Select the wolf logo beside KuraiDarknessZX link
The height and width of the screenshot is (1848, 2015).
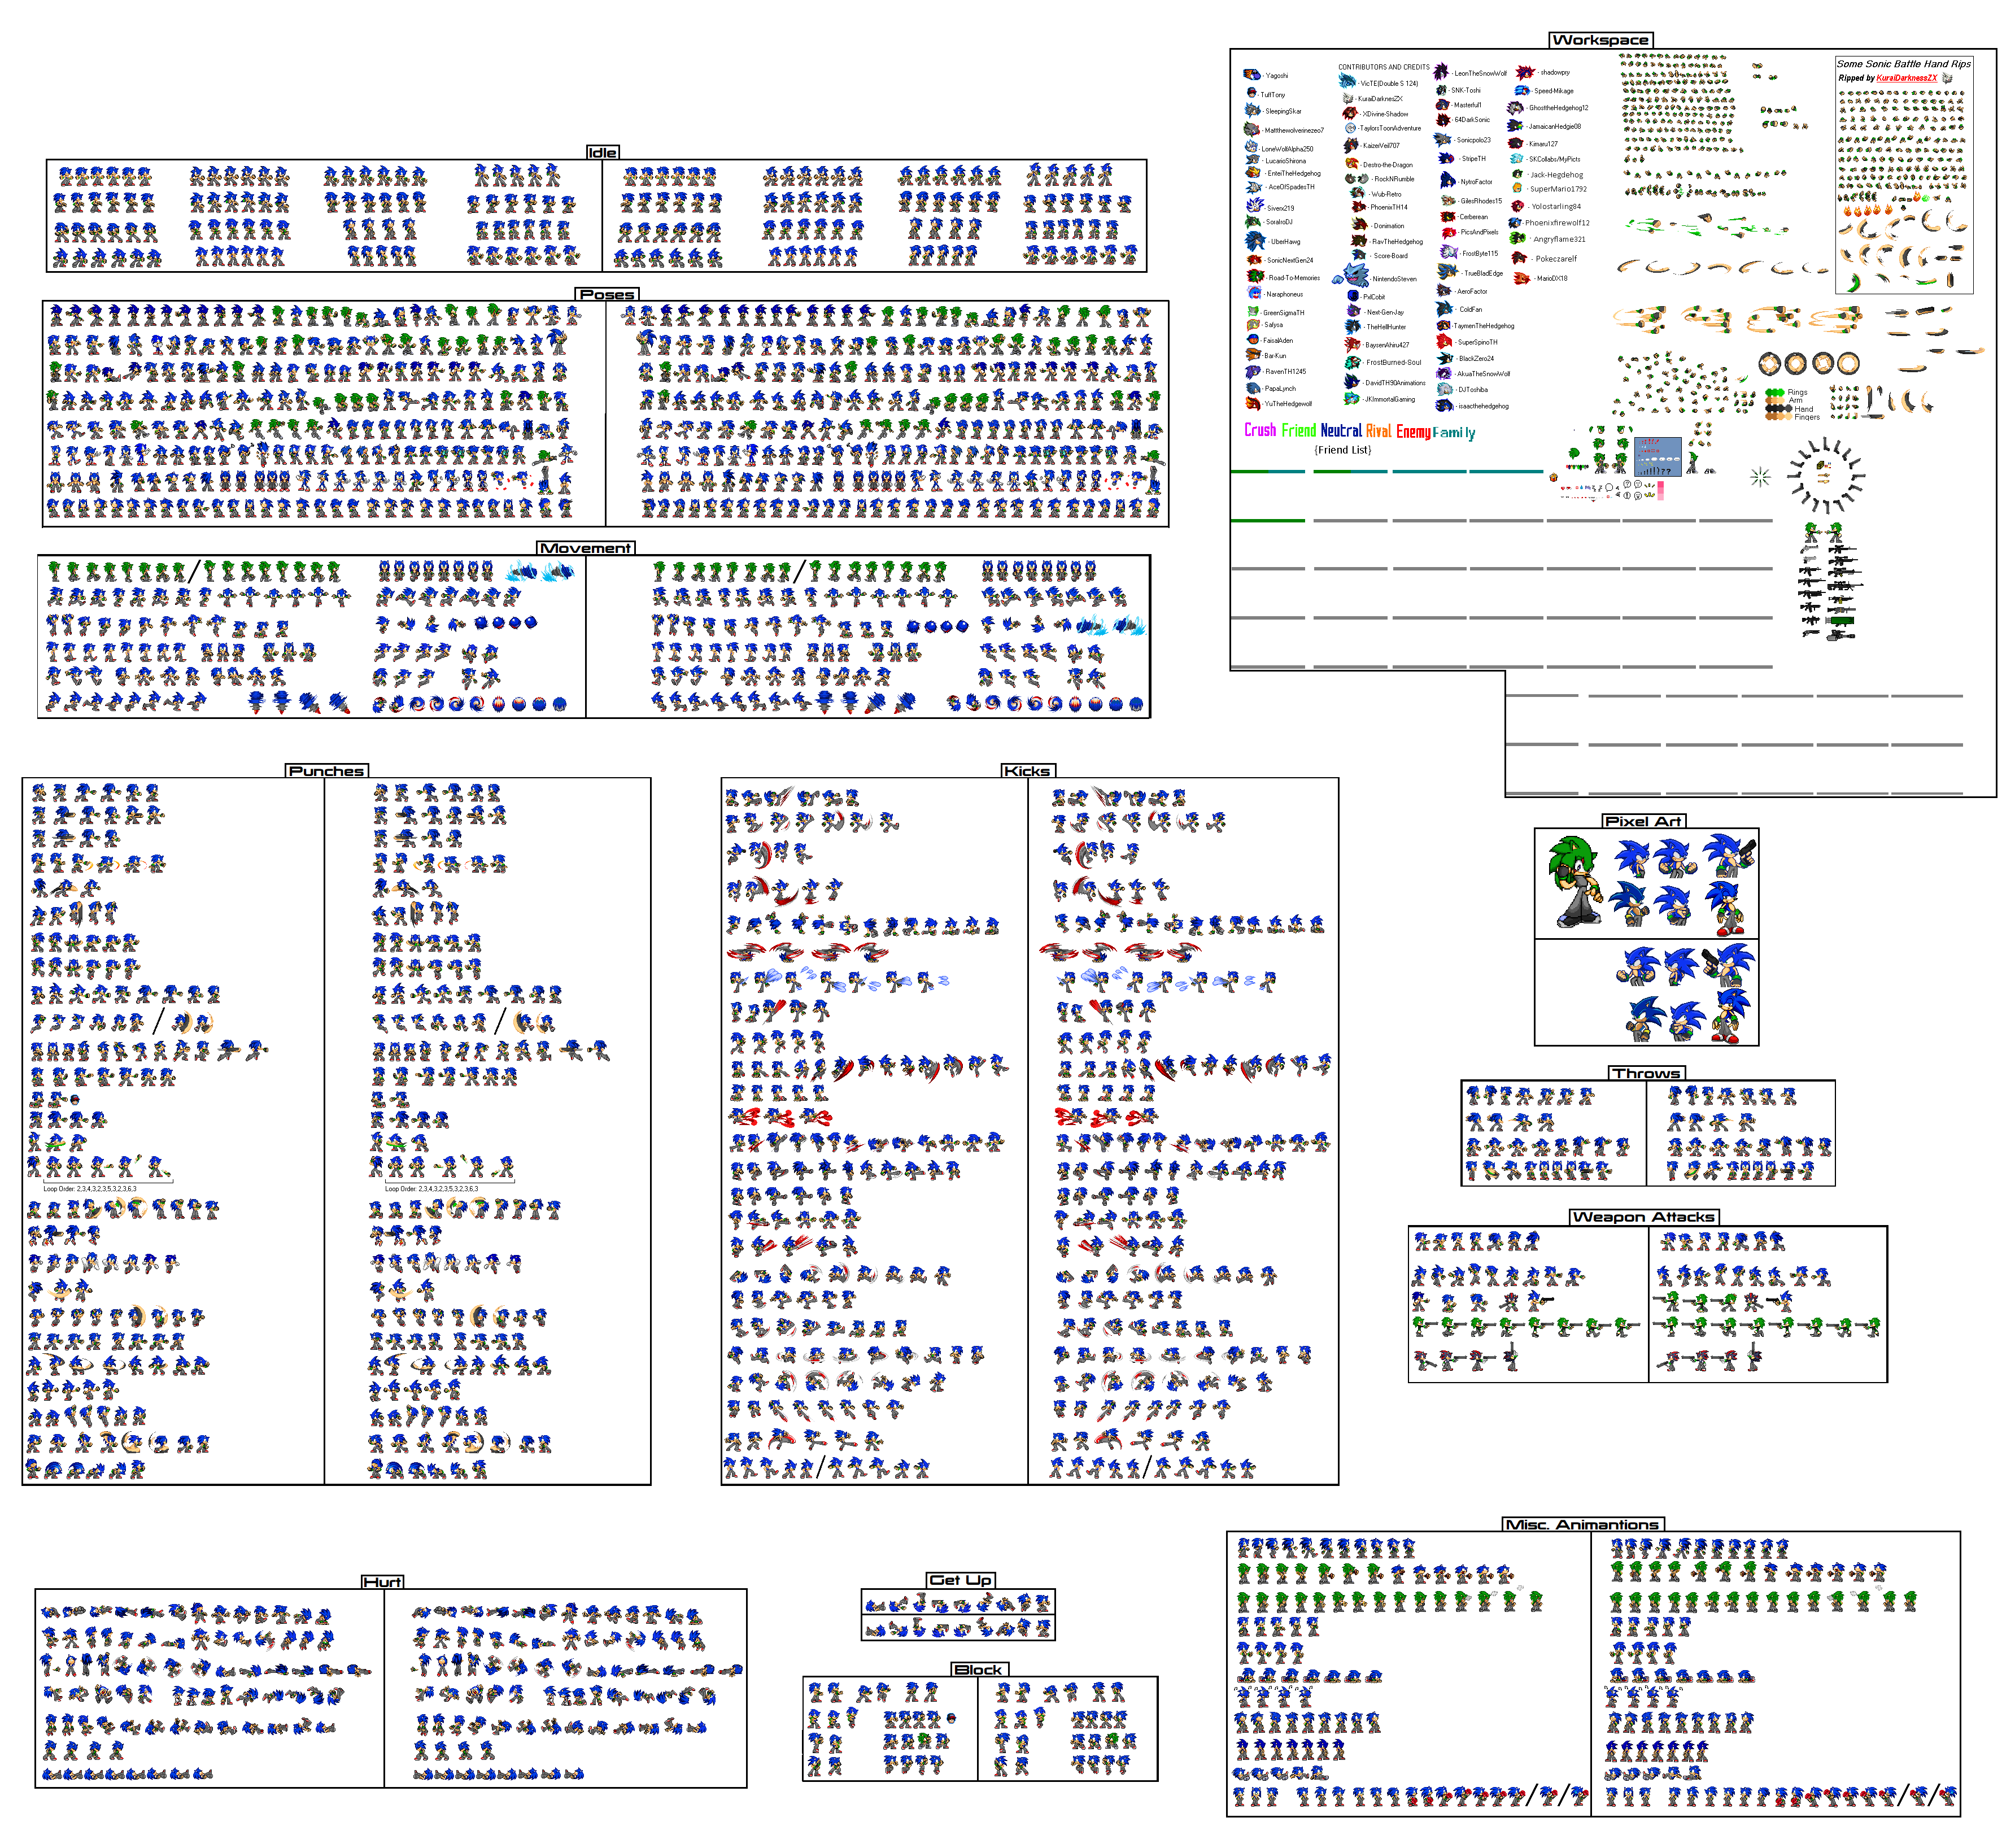(x=1947, y=78)
